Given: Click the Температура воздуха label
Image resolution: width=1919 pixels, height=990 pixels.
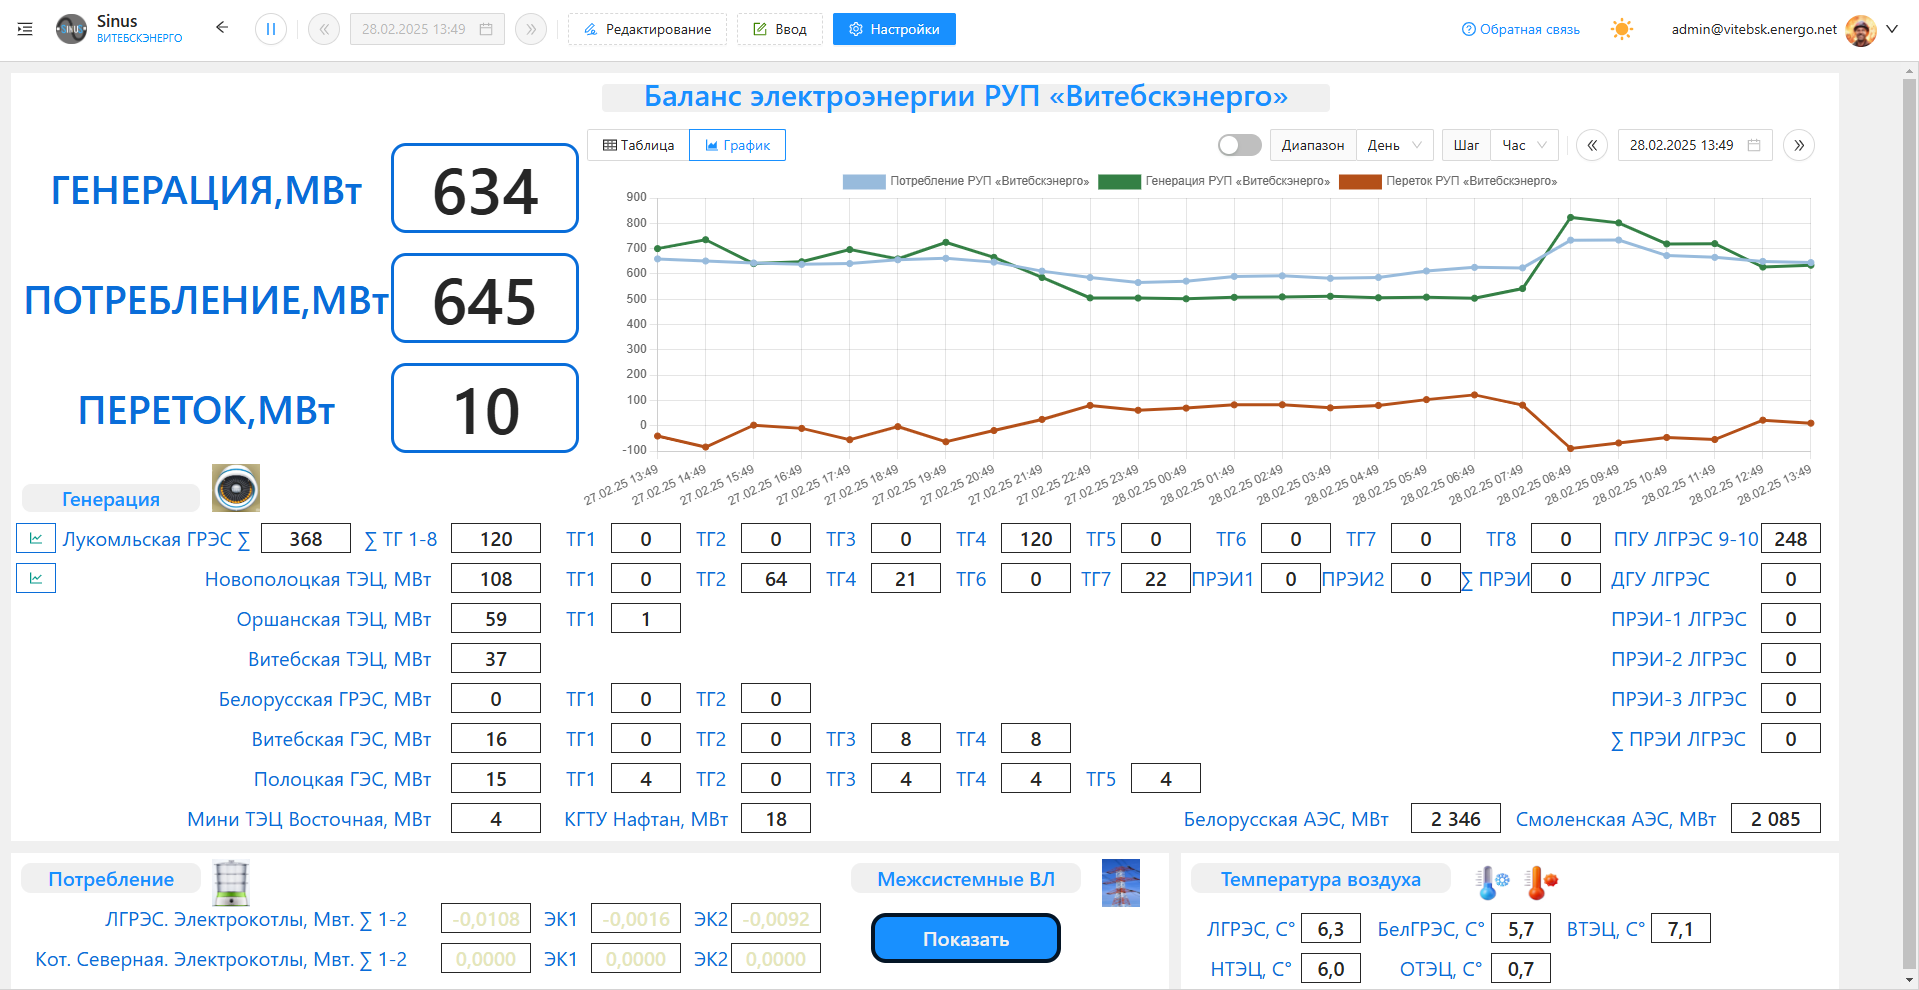Looking at the screenshot, I should [x=1321, y=879].
